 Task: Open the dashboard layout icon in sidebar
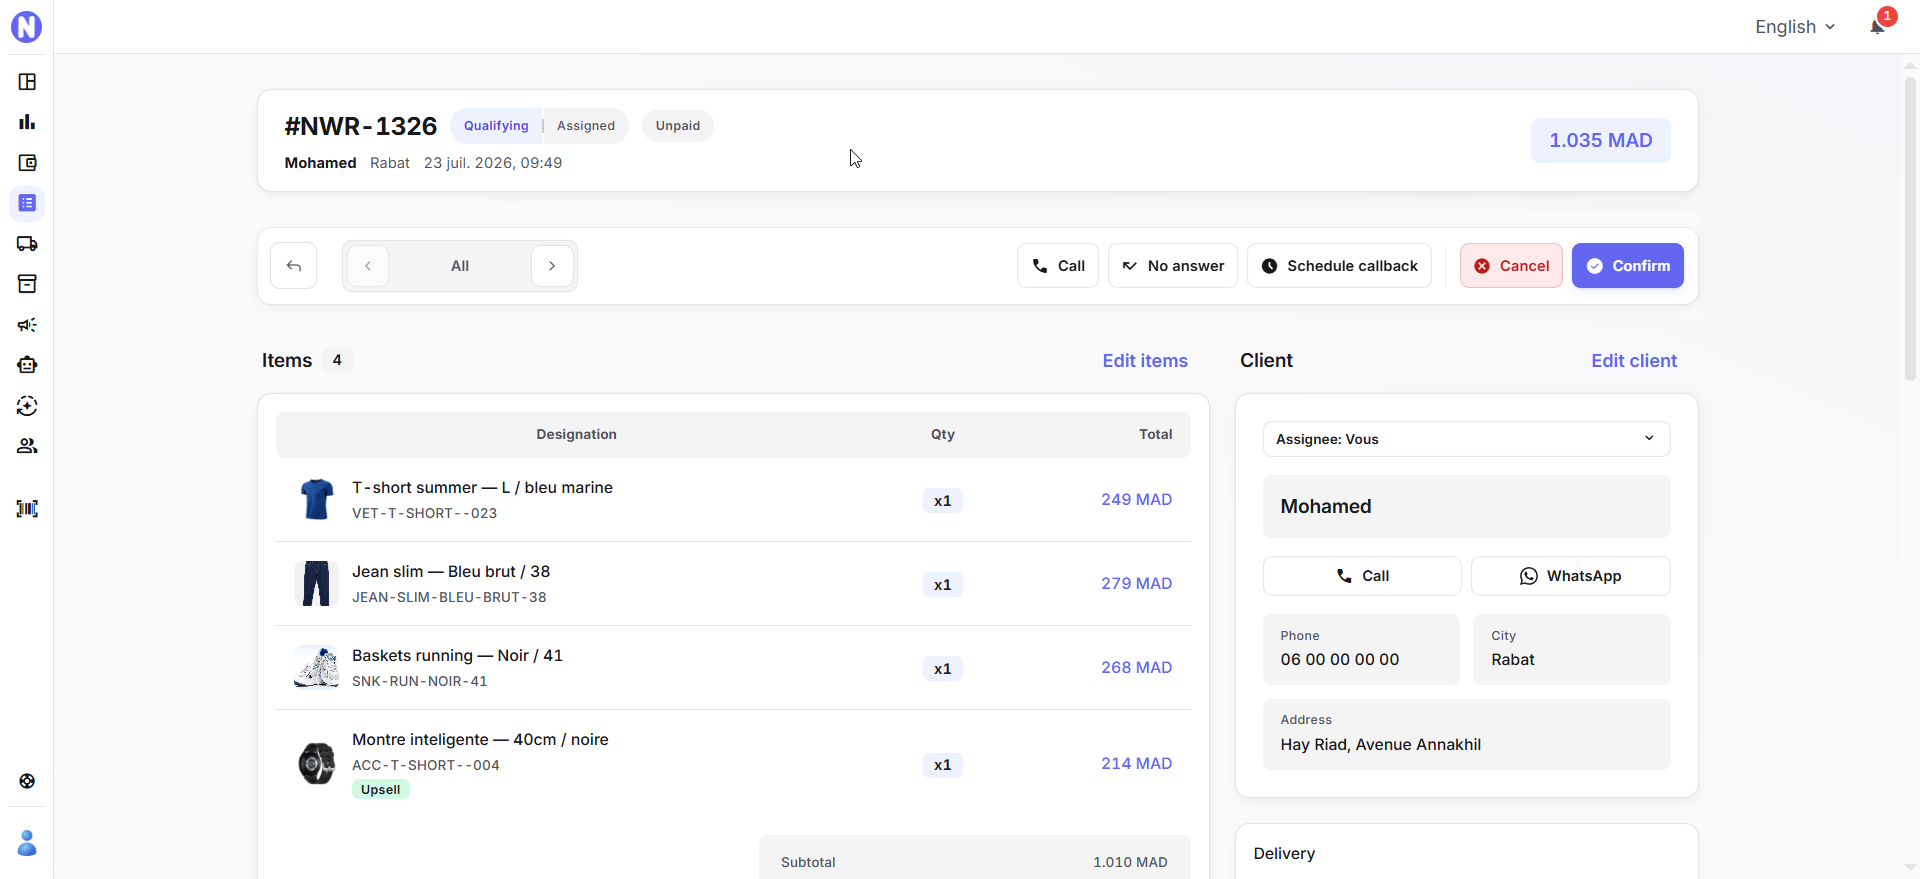pos(27,82)
